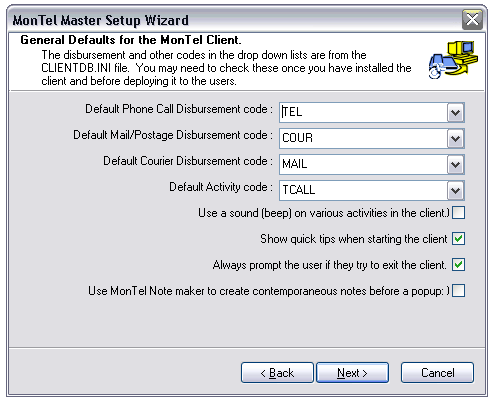
Task: Click the 'Default Mail/Postage Disbursement code' label
Action: tap(173, 135)
